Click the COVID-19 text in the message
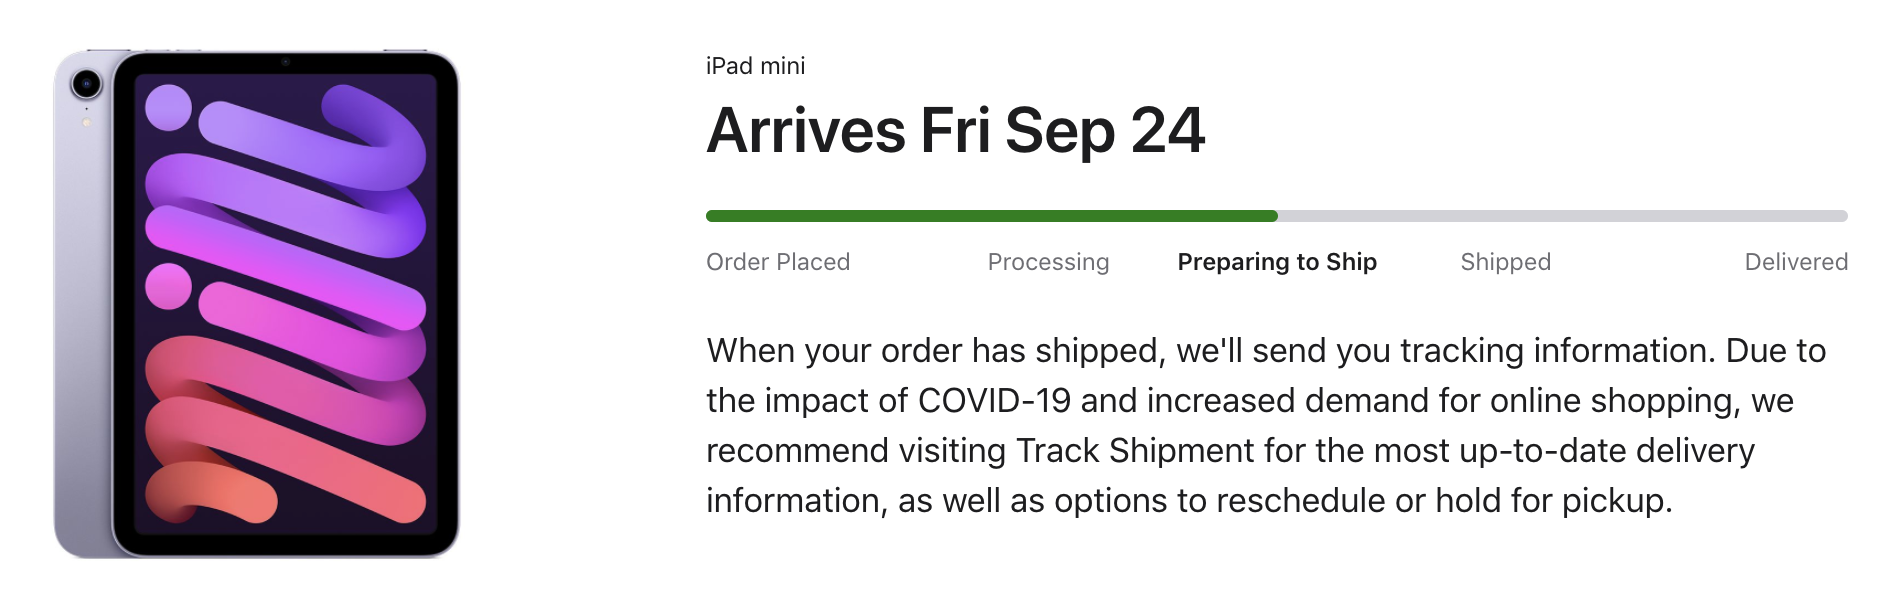Image resolution: width=1892 pixels, height=600 pixels. (x=994, y=401)
